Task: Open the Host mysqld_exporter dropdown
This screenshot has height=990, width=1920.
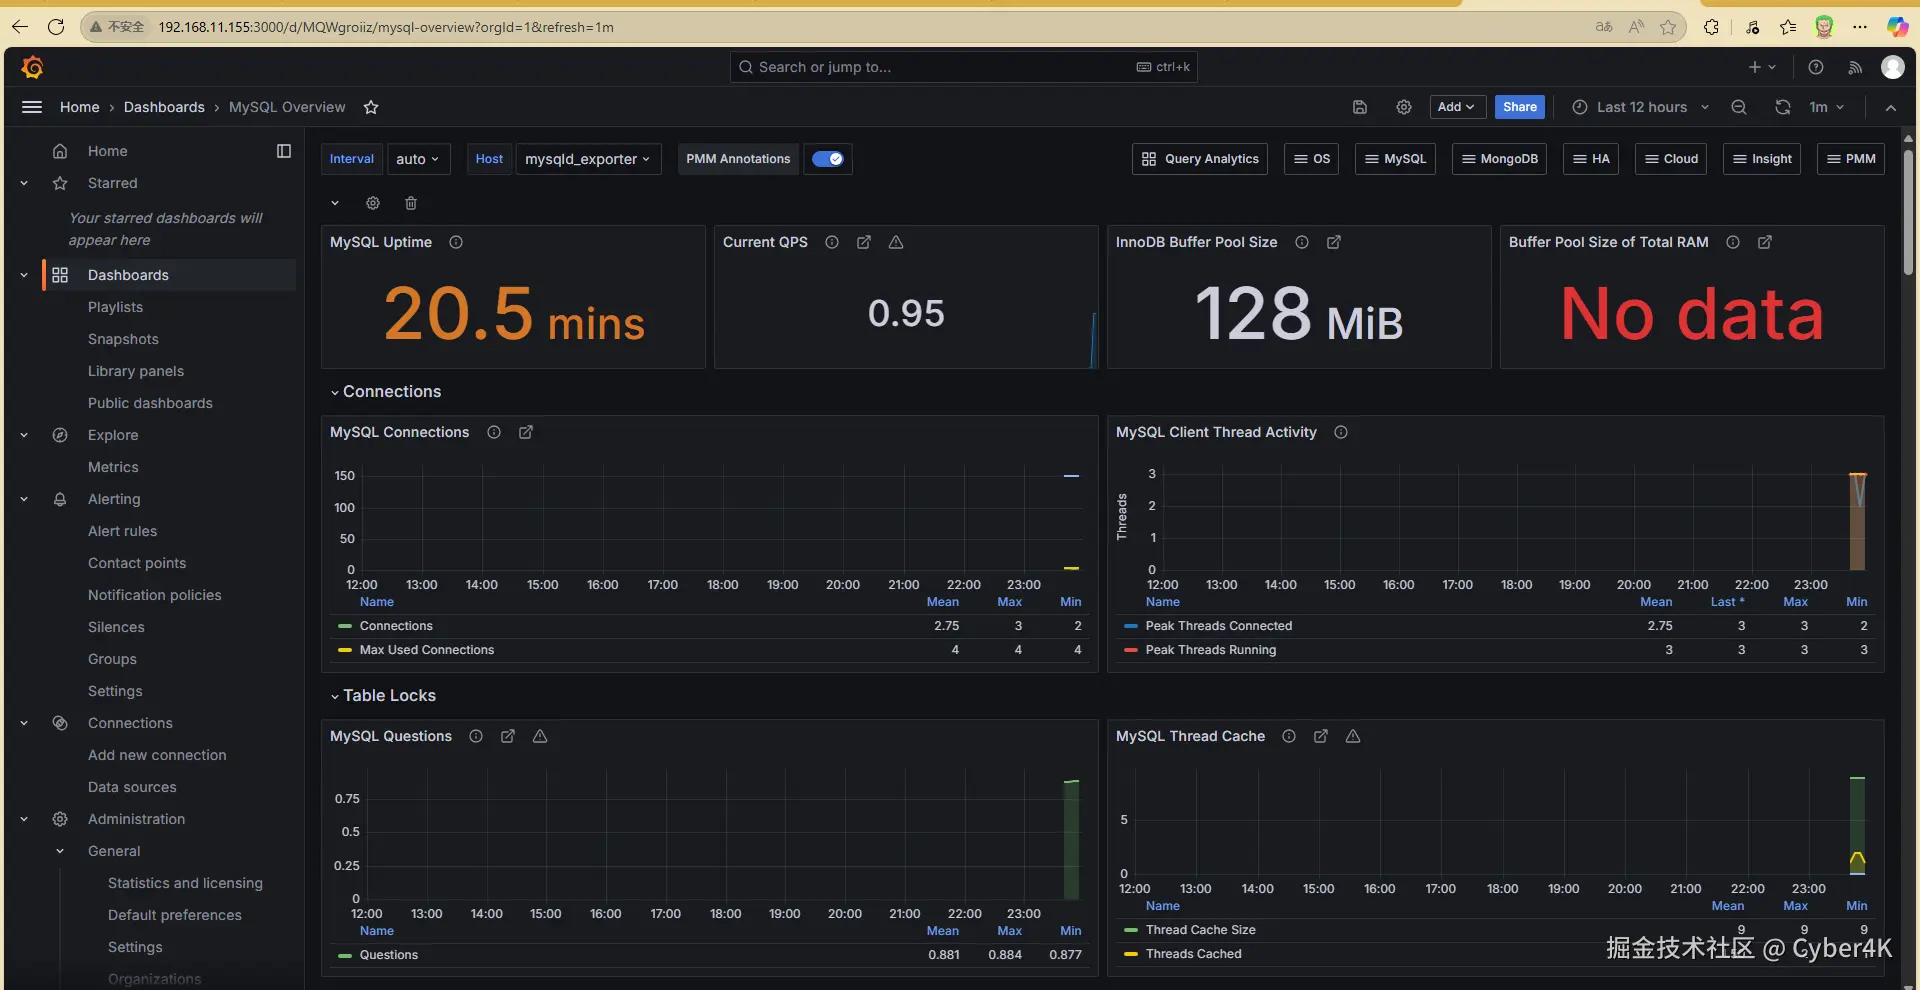Action: point(587,159)
